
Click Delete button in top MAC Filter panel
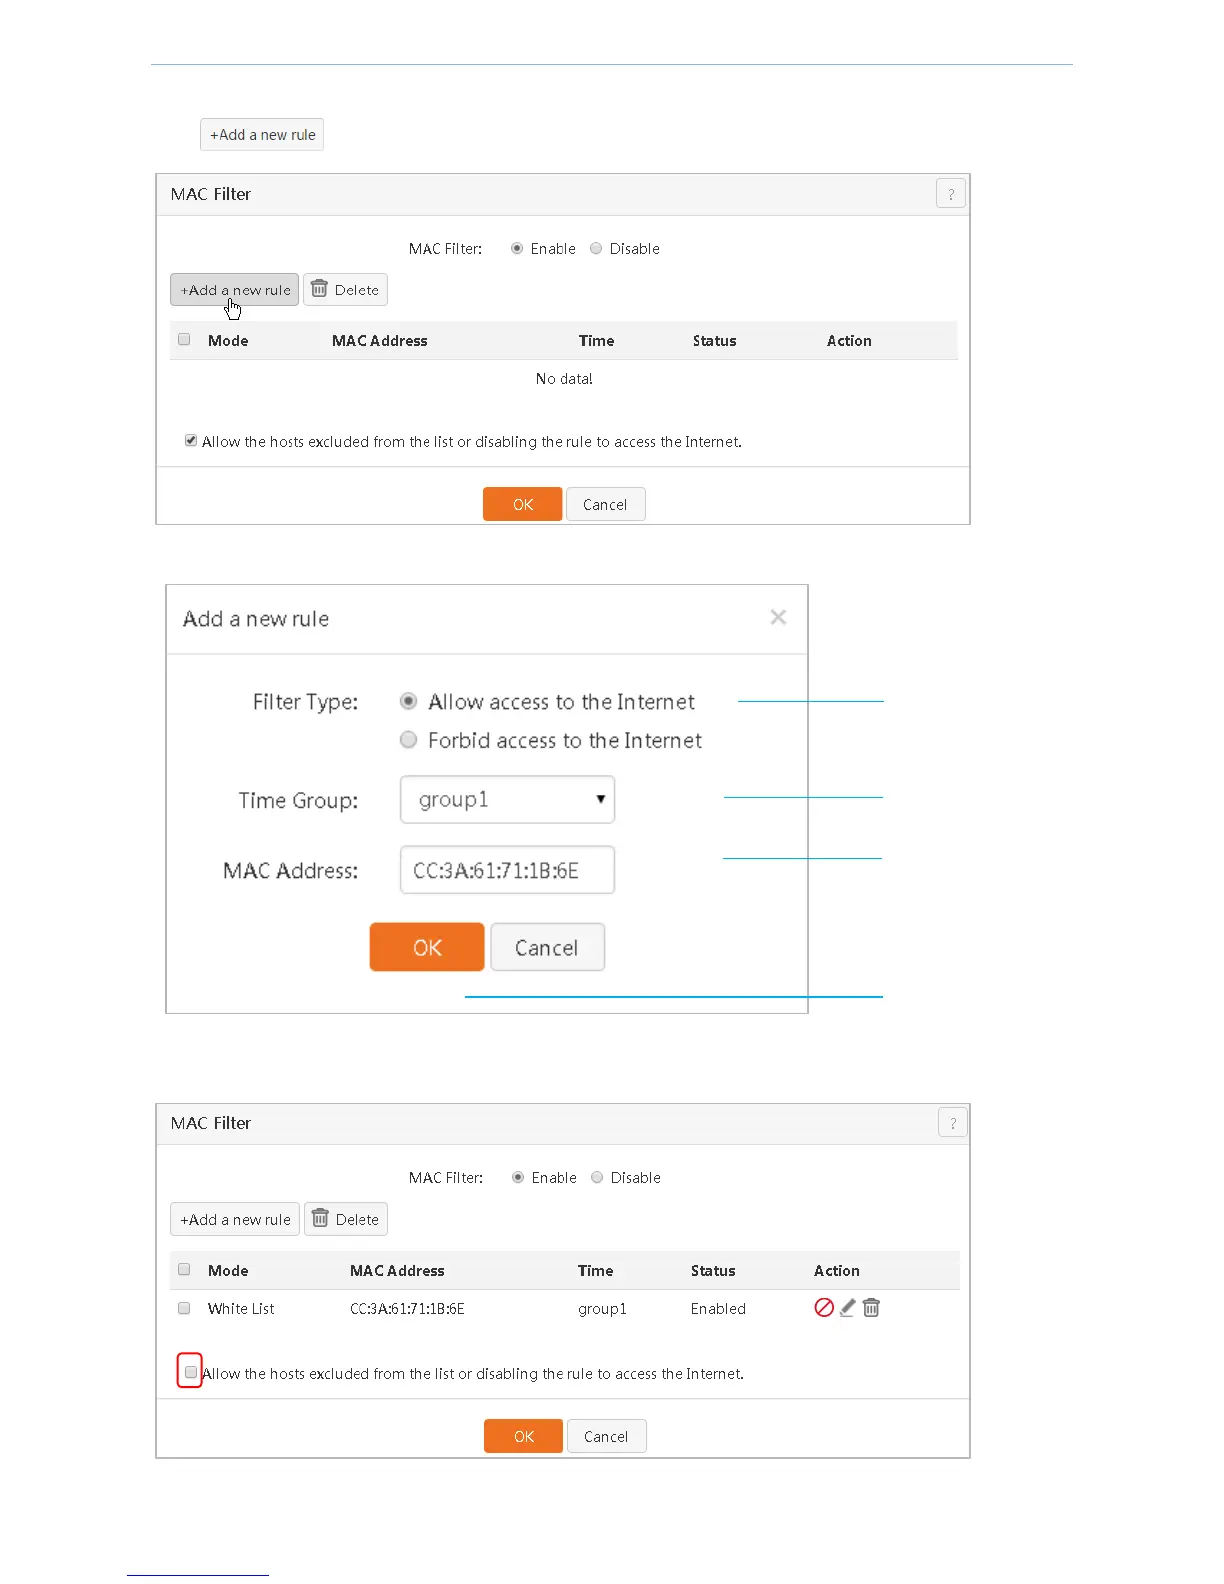[x=346, y=290]
